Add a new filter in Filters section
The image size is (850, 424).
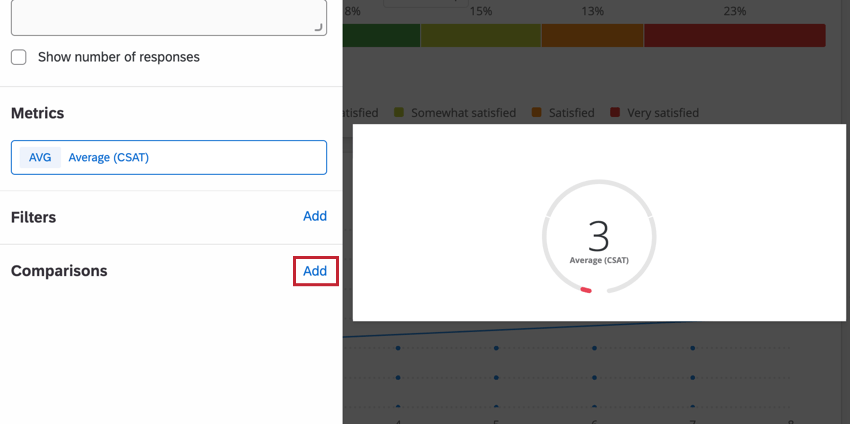(x=315, y=216)
